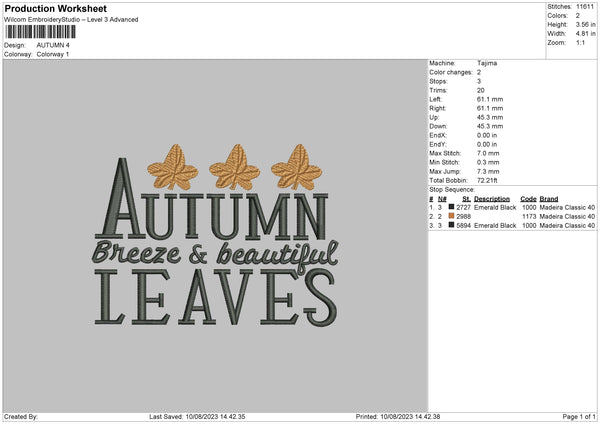Click the Stitches count 11611
Image resolution: width=600 pixels, height=424 pixels.
[x=587, y=8]
